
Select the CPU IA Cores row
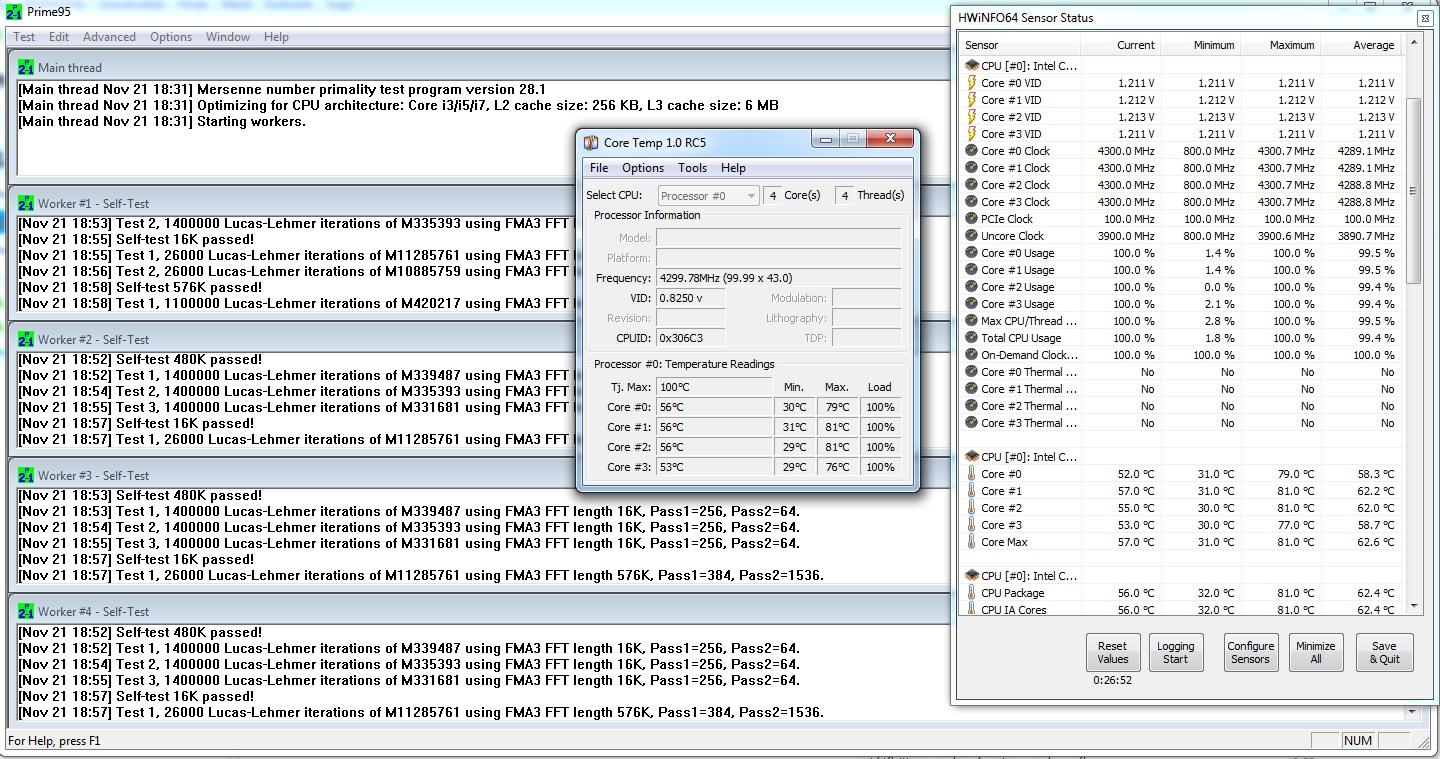[1181, 610]
